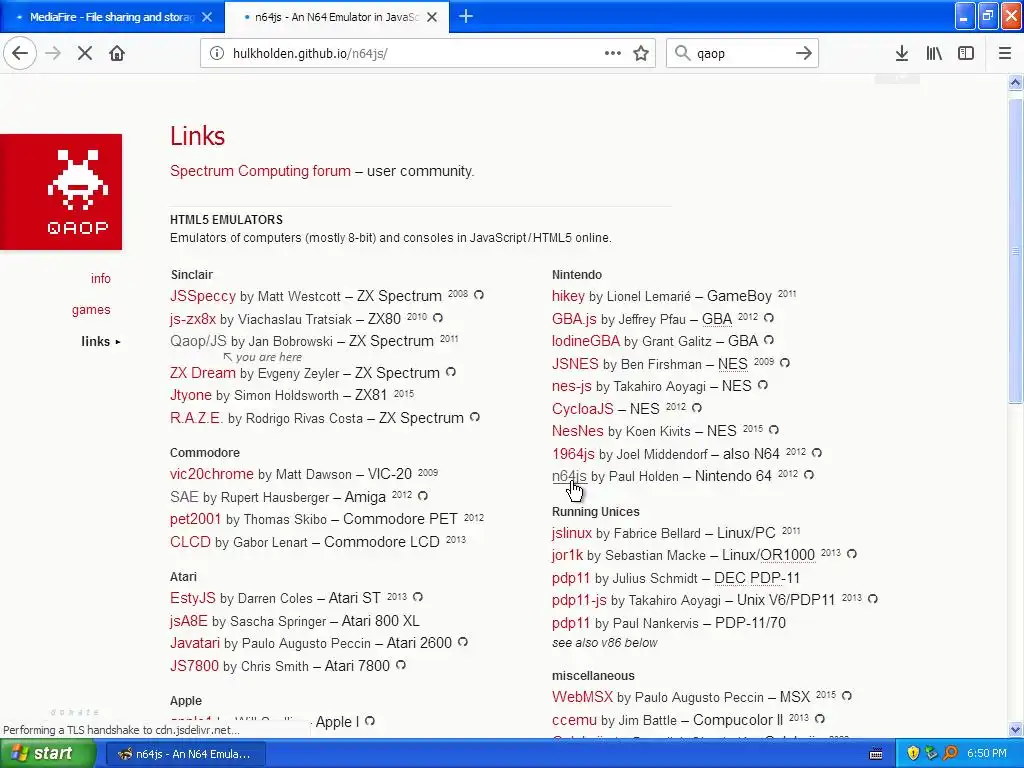Switch to the MediaFire tab
Screen dimensions: 1024x768
click(112, 17)
